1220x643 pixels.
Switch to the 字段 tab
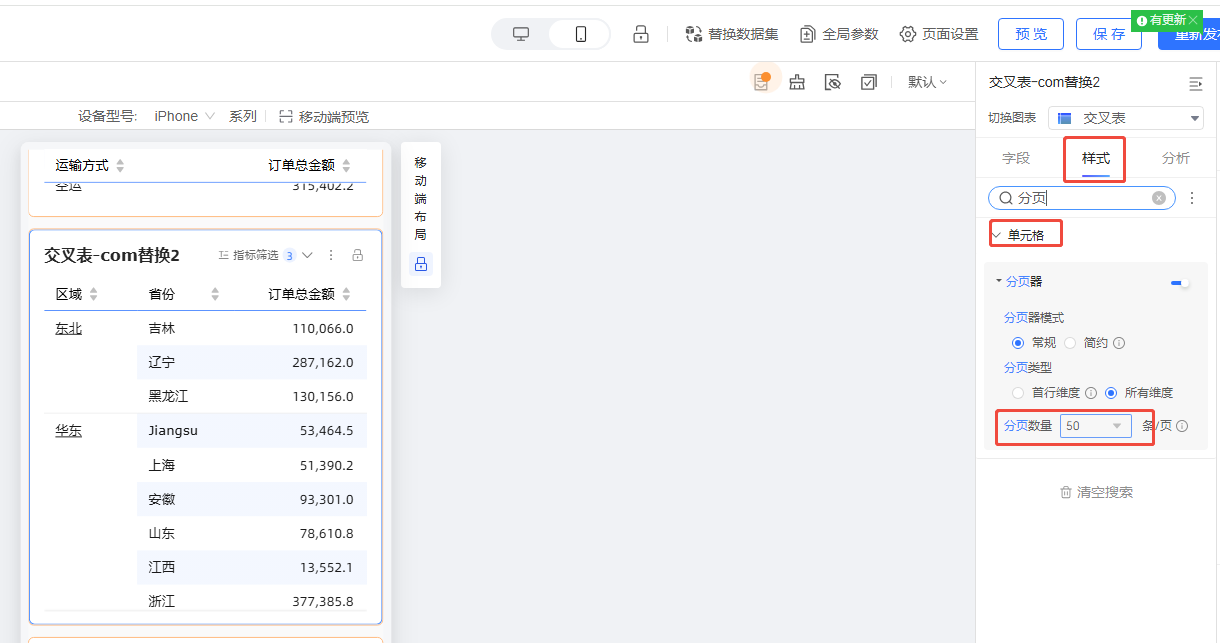[x=1016, y=158]
